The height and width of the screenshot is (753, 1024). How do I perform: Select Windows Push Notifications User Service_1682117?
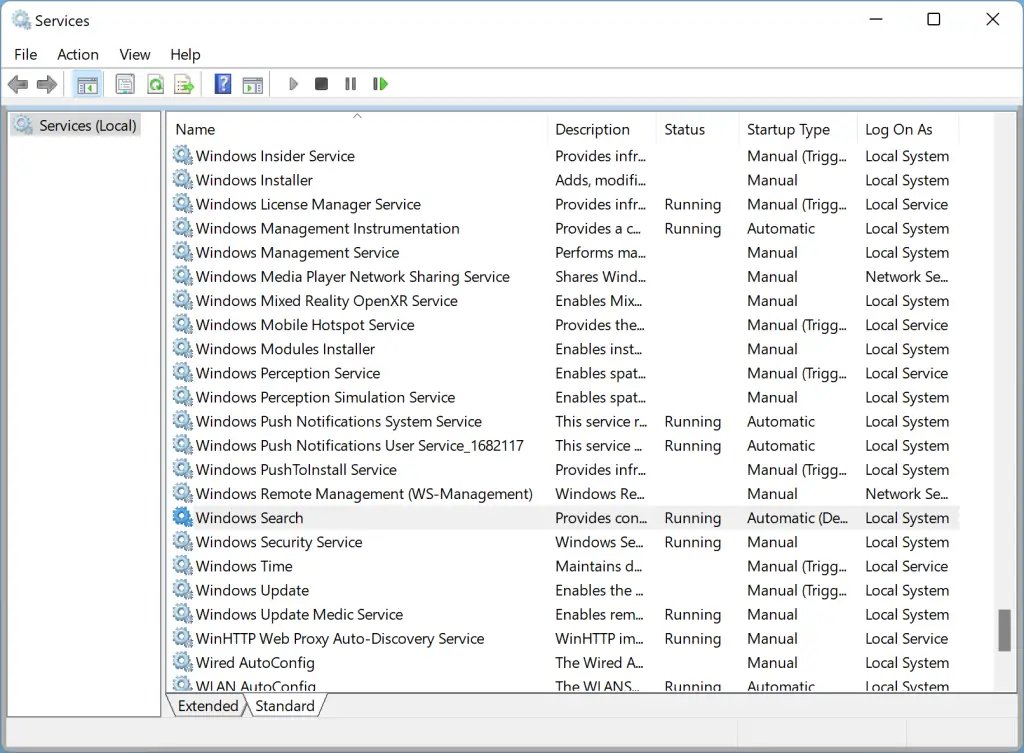tap(565, 445)
